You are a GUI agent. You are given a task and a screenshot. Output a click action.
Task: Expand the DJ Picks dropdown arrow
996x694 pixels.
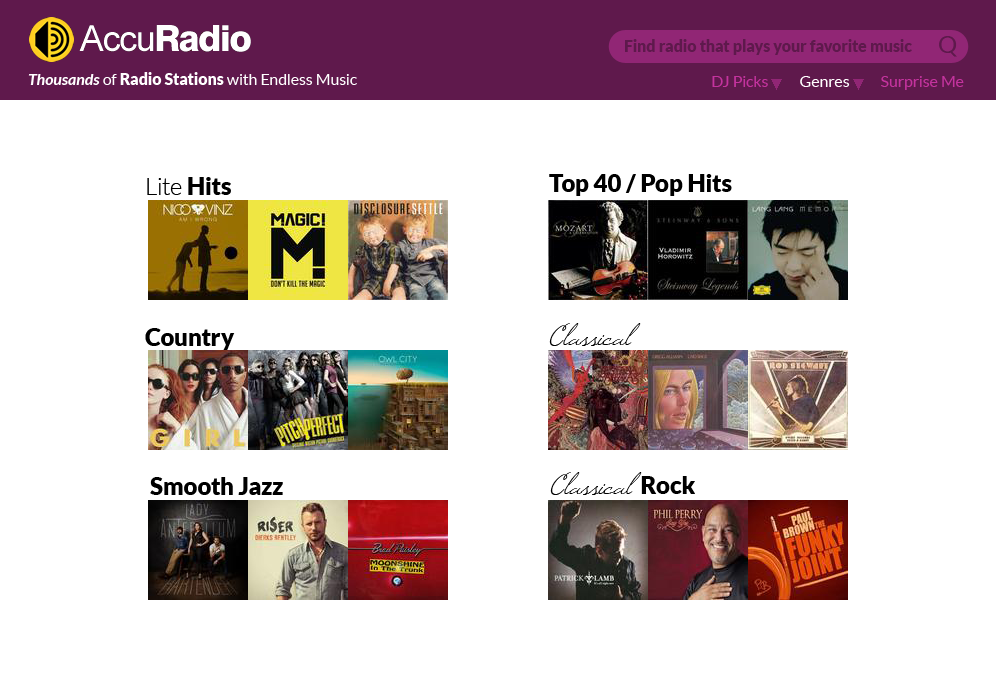(776, 84)
